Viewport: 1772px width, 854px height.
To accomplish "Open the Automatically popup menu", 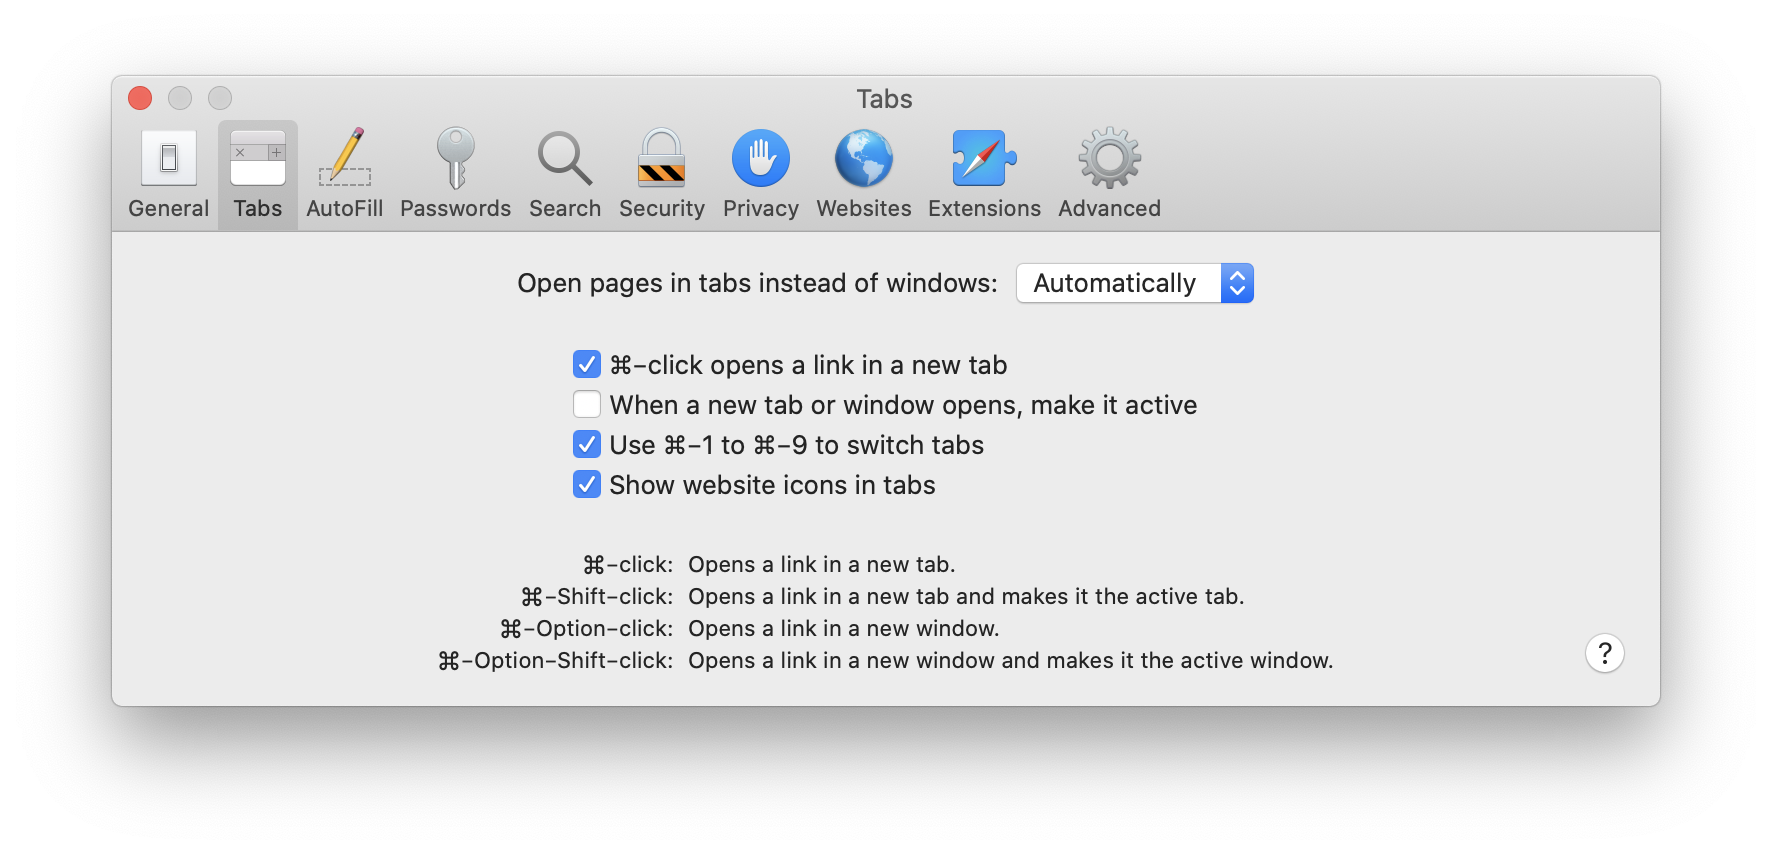I will (x=1135, y=283).
